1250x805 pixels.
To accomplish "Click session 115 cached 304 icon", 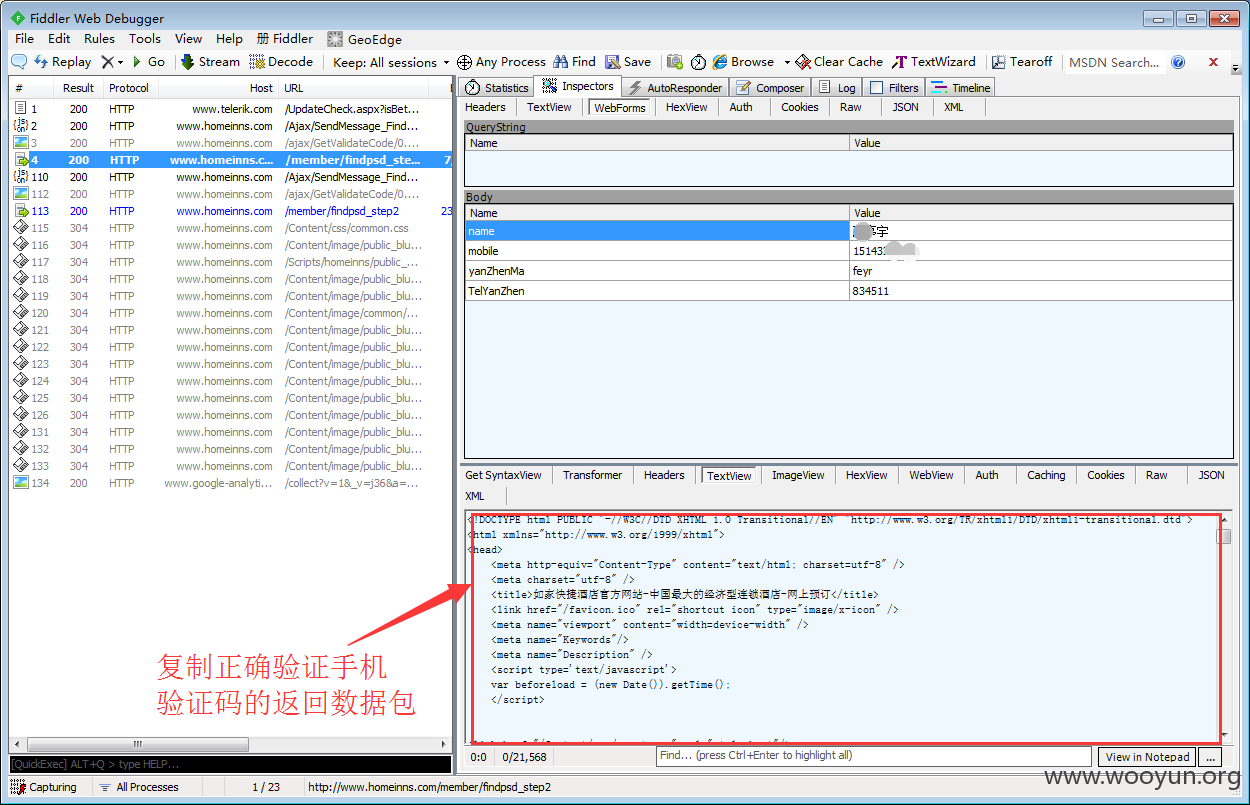I will (x=20, y=228).
